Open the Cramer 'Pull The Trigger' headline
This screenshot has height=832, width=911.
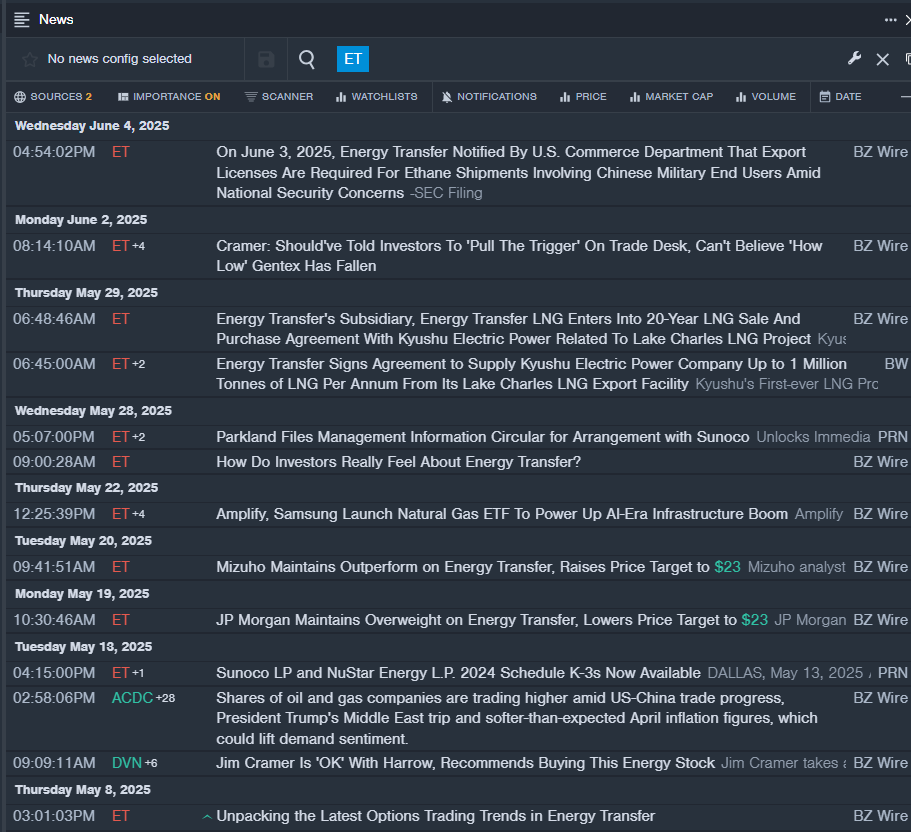[x=519, y=256]
